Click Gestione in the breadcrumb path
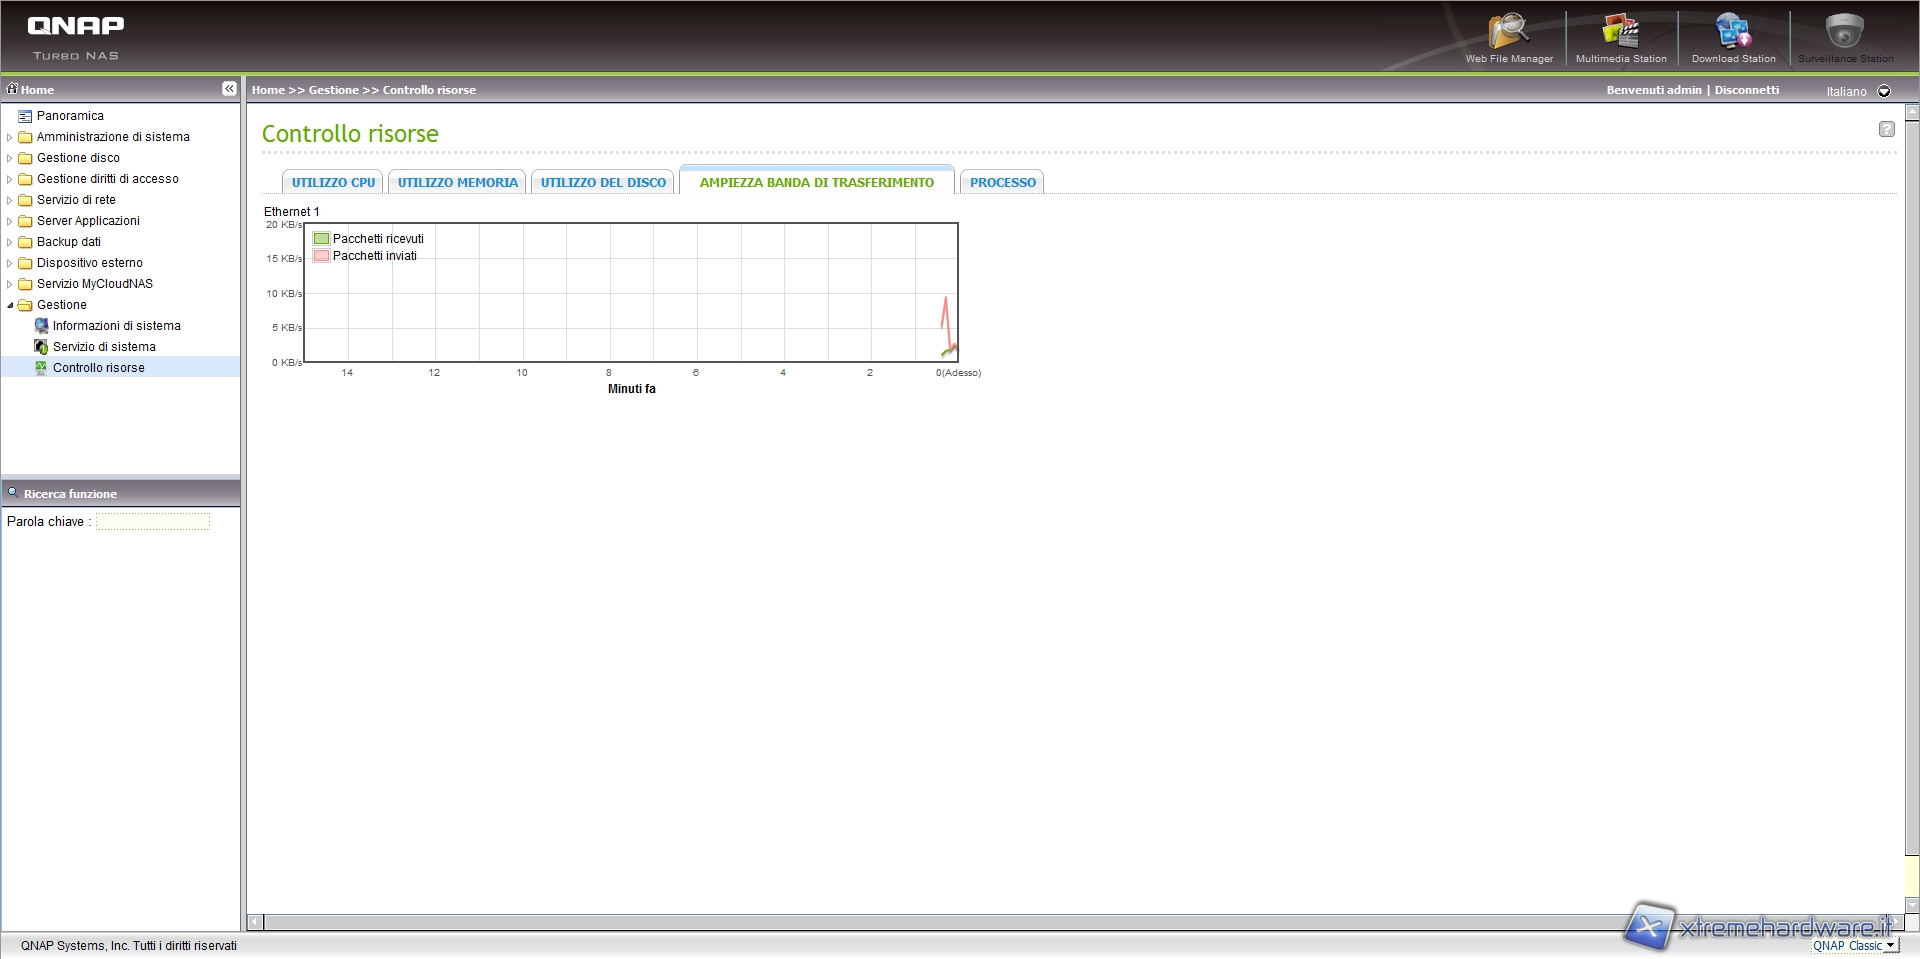 pos(333,90)
